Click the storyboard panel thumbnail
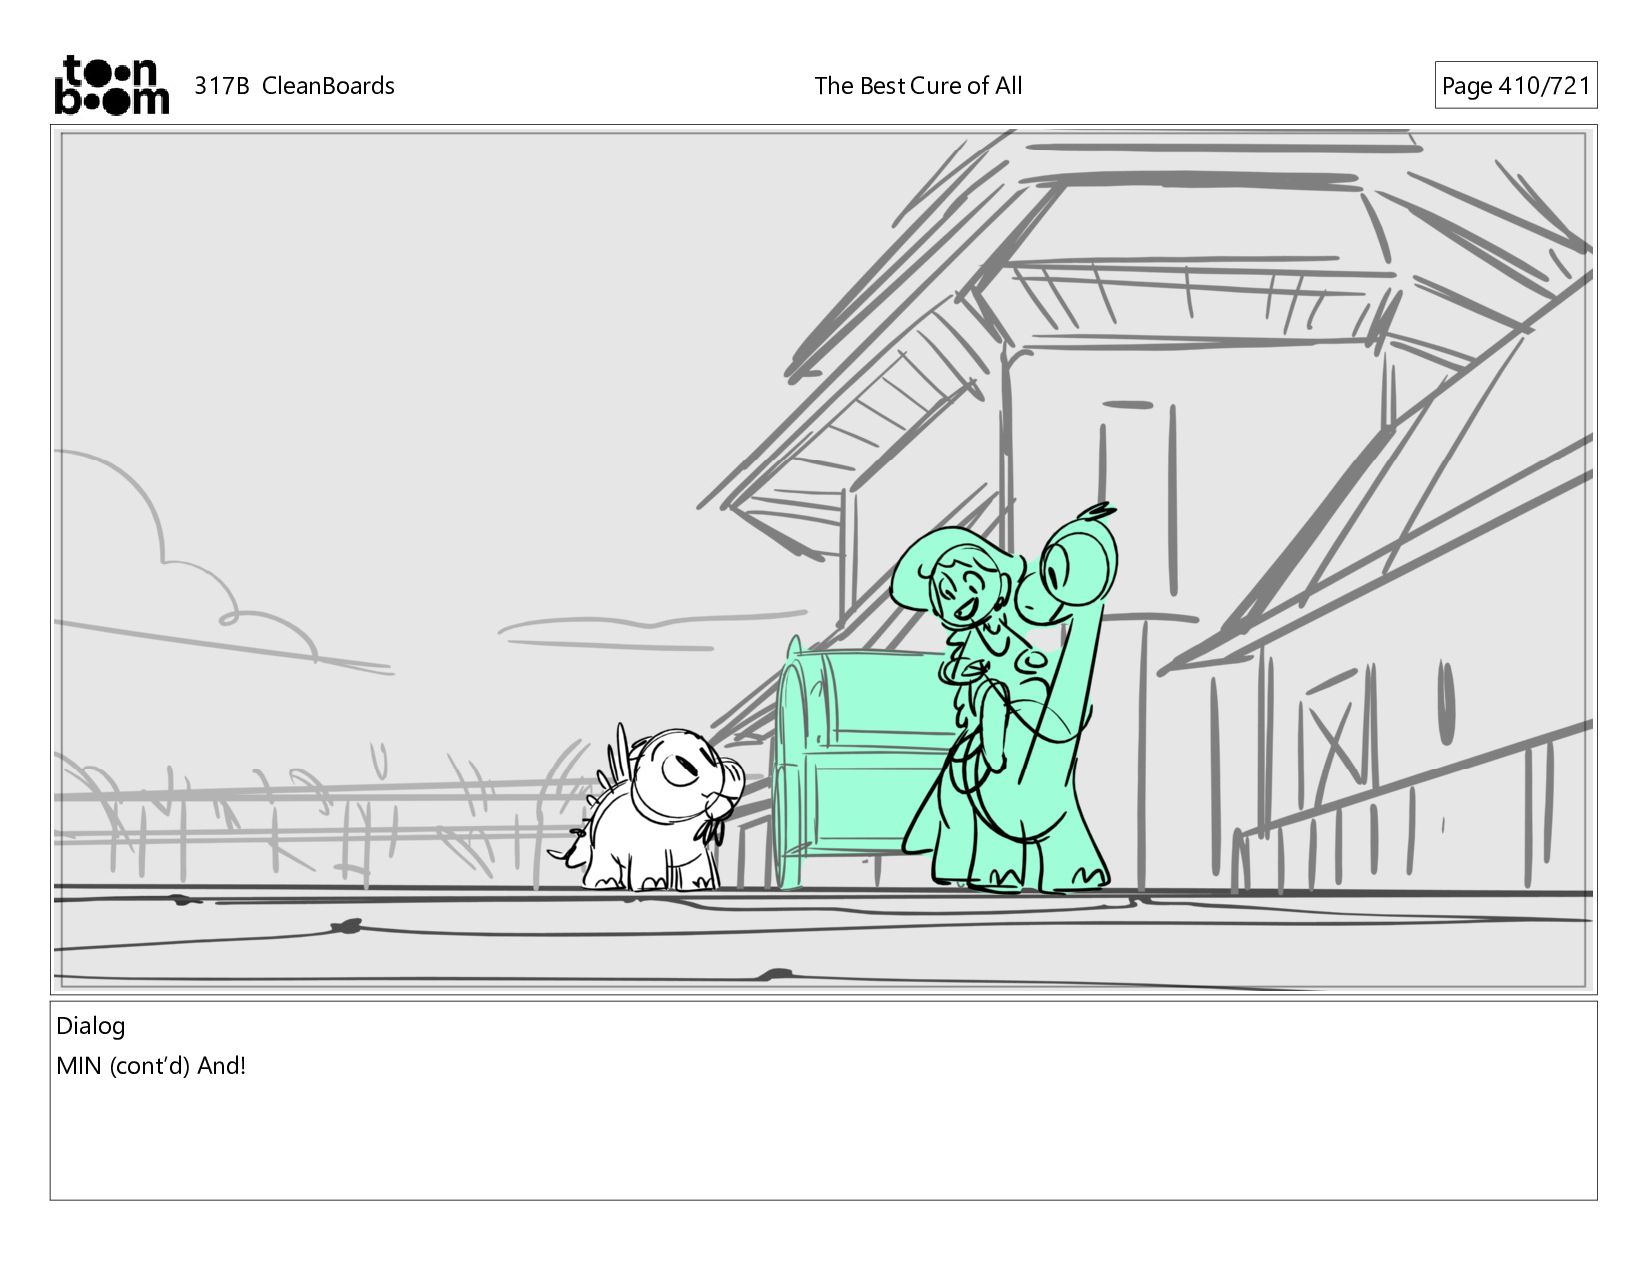1650x1275 pixels. pyautogui.click(x=823, y=560)
